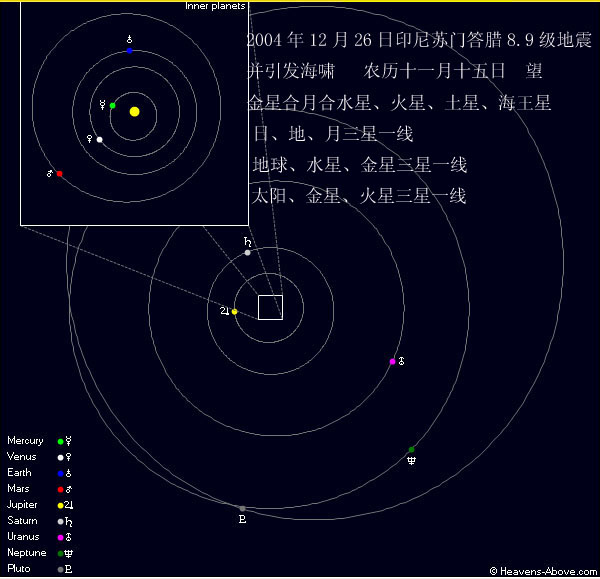This screenshot has height=579, width=600.
Task: Click the white Venus dot in the inset
Action: coord(99,139)
